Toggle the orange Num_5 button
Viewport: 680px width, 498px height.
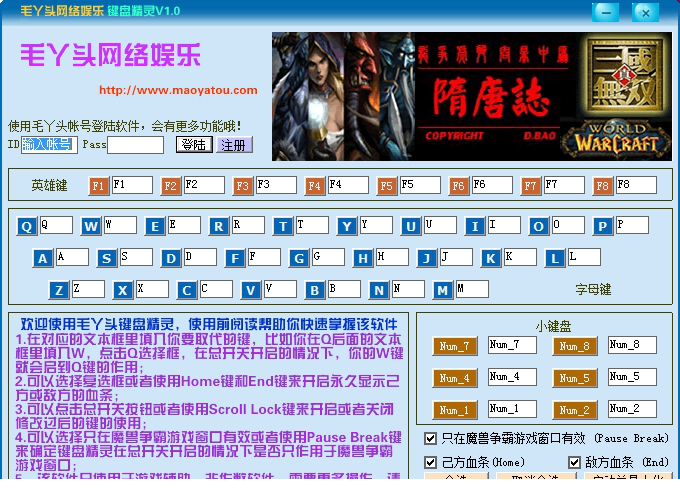pos(575,378)
